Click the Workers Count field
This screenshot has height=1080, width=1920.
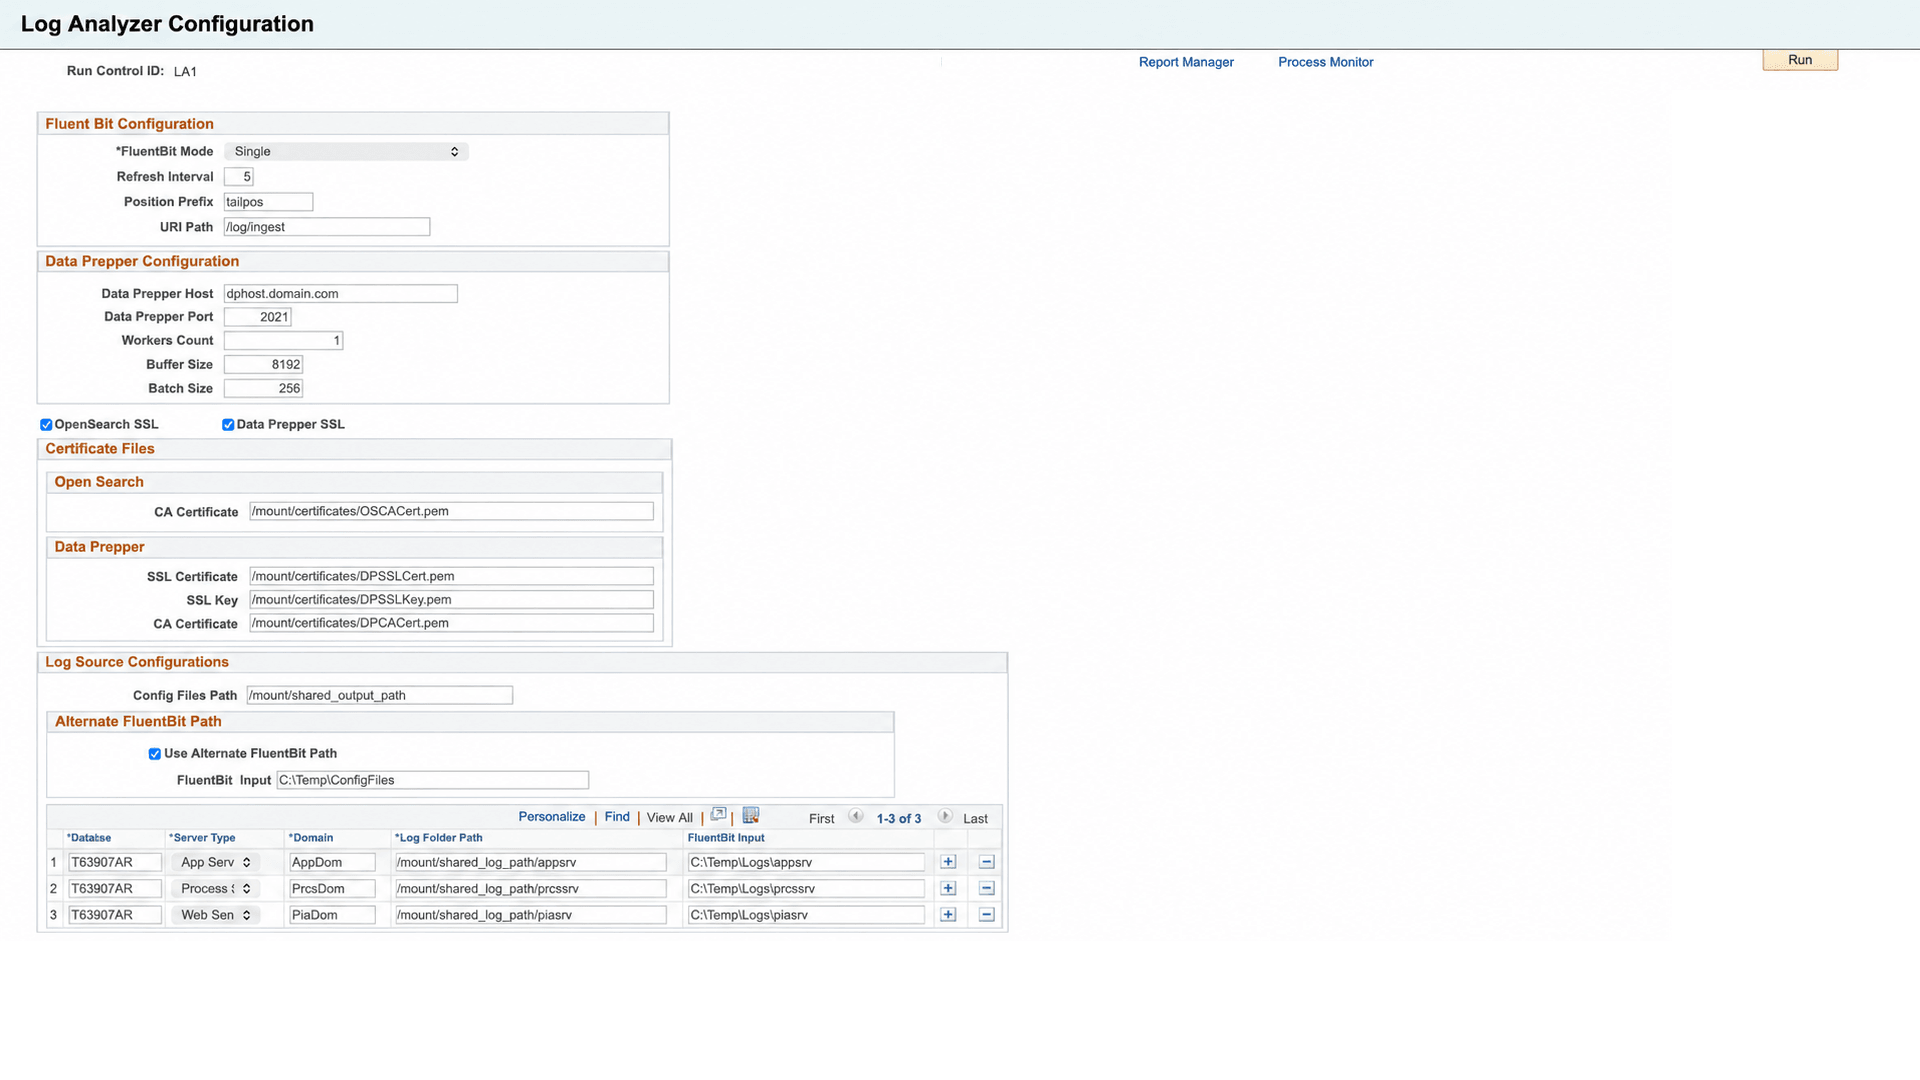(284, 341)
